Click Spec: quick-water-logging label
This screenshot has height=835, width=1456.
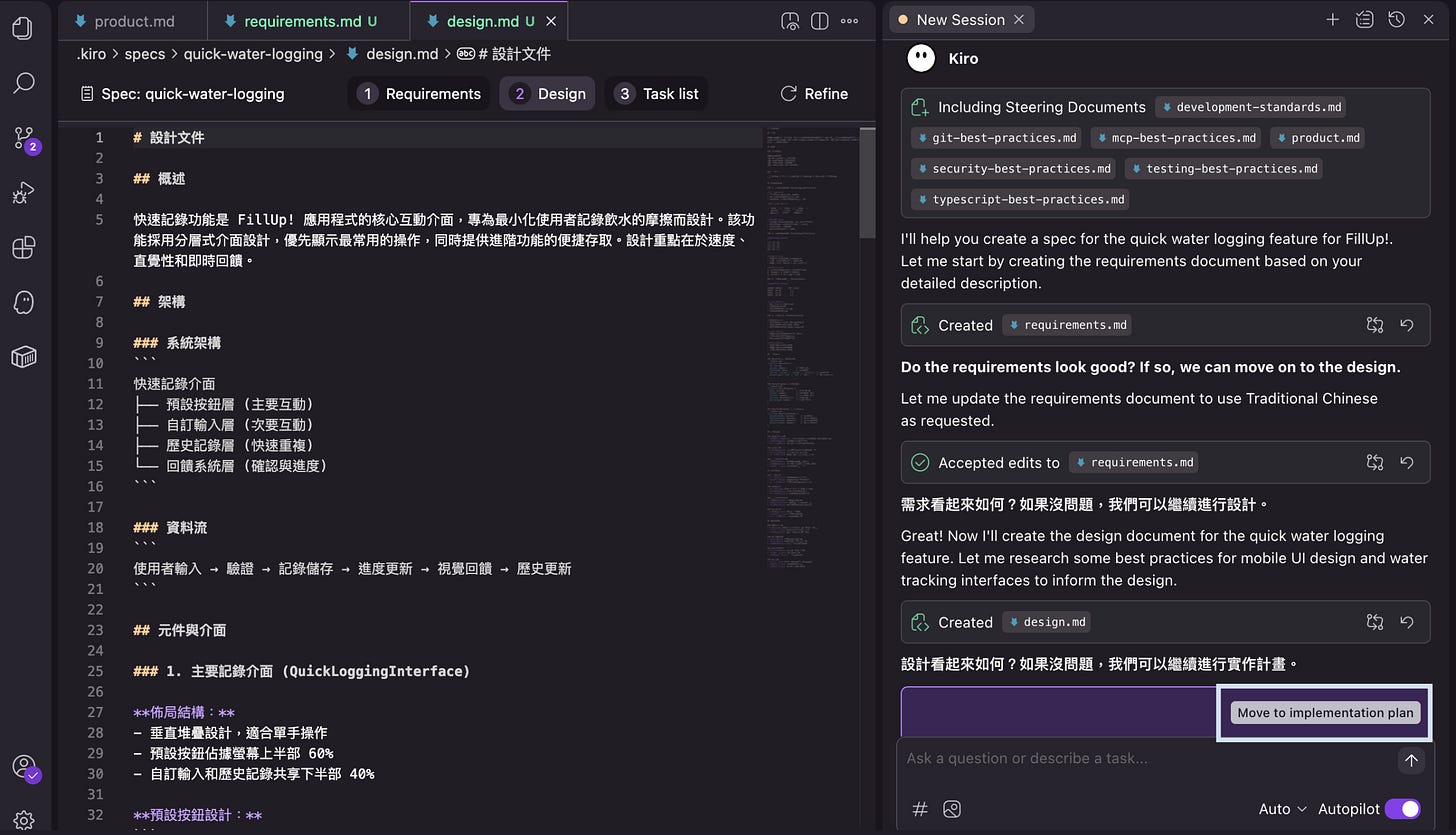click(181, 94)
